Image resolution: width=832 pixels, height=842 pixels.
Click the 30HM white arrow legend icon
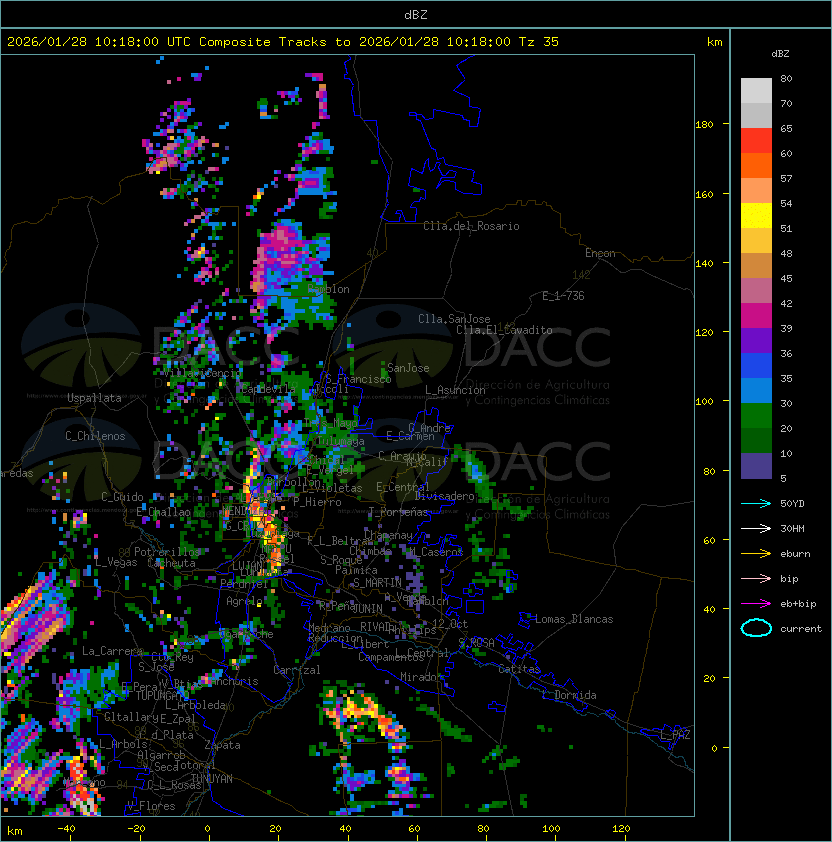(x=756, y=528)
